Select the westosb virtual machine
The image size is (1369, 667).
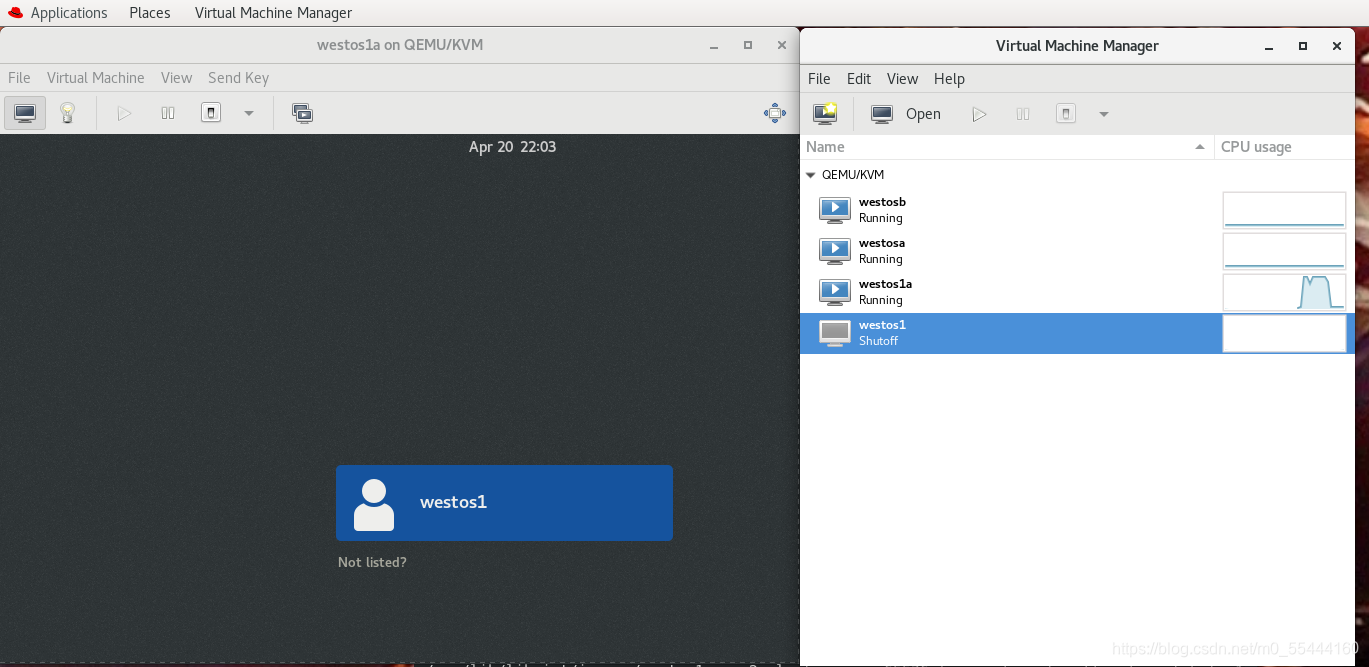click(1077, 210)
